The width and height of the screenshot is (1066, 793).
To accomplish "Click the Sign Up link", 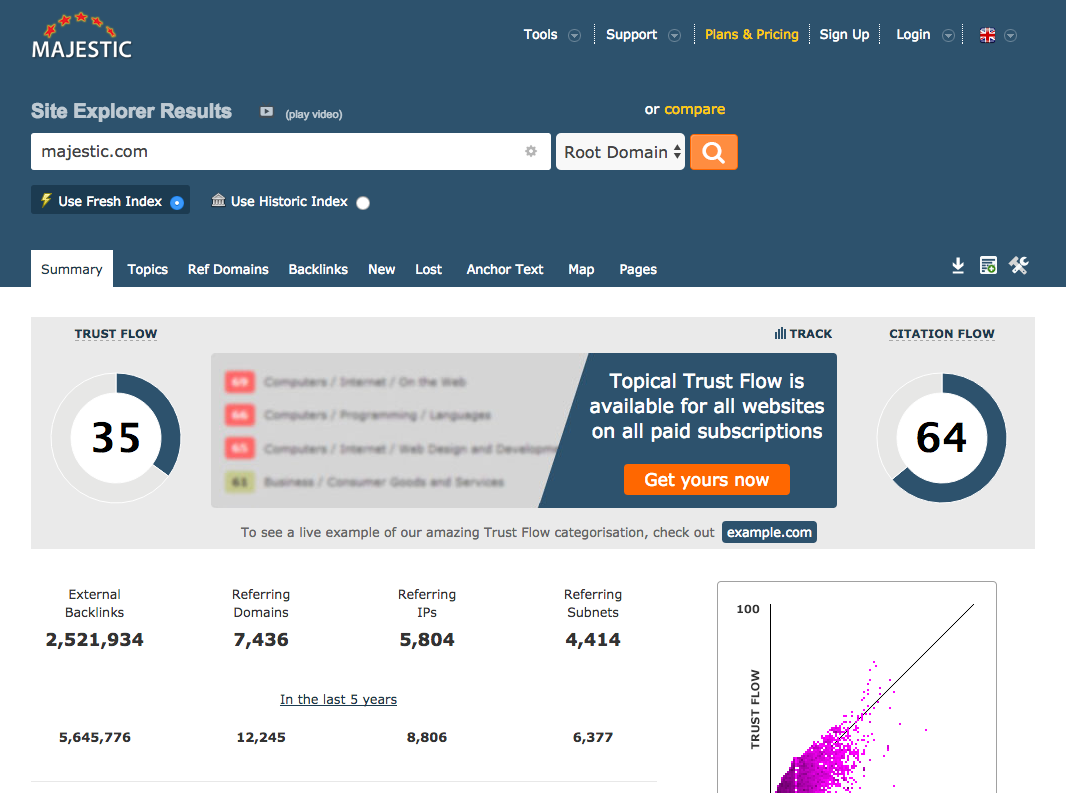I will coord(844,35).
